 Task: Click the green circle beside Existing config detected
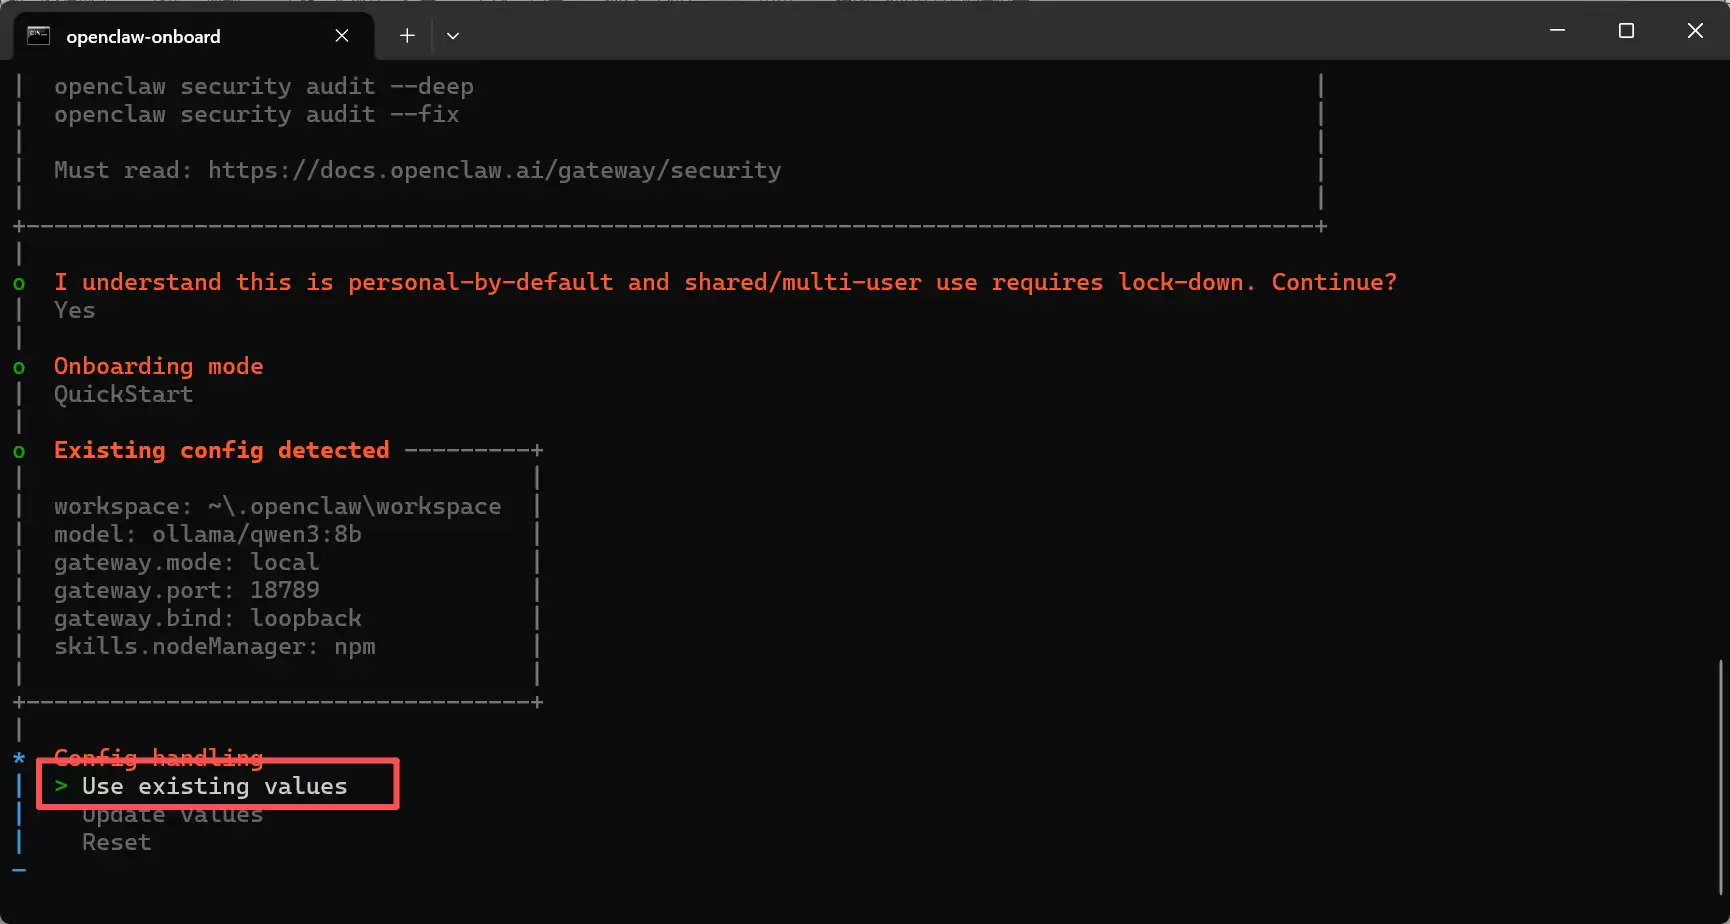[x=19, y=451]
